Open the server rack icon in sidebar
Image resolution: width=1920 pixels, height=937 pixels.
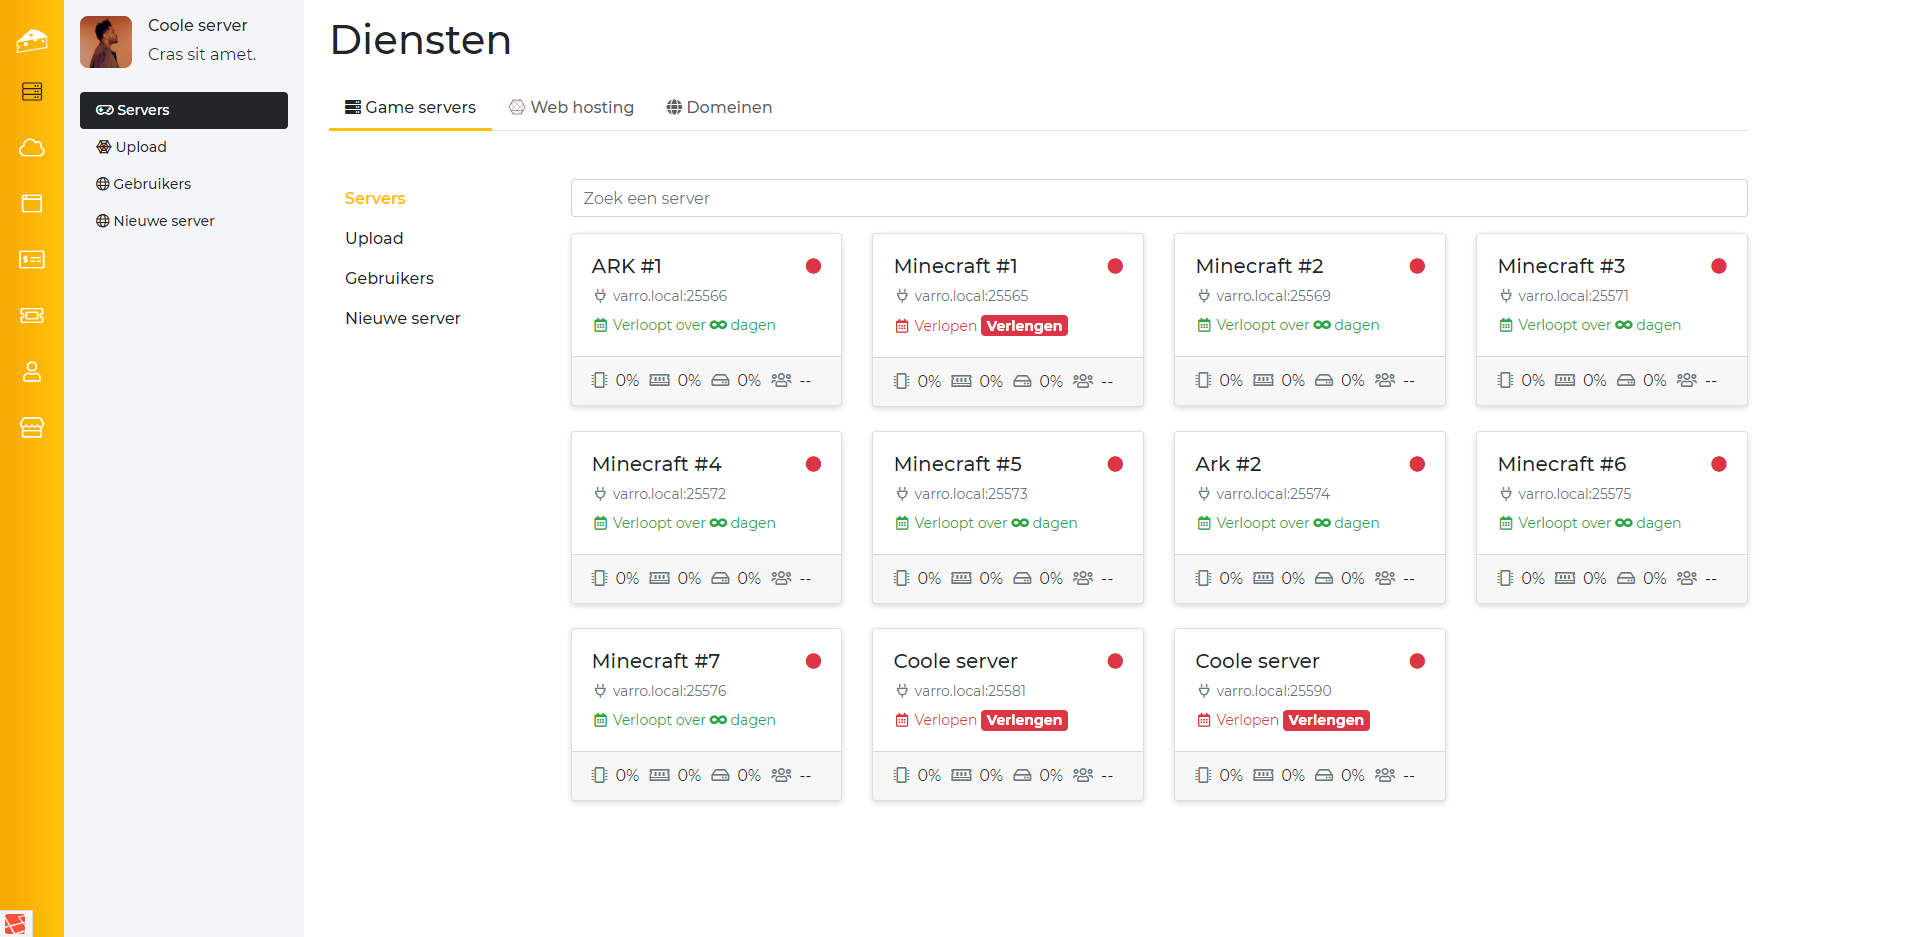pyautogui.click(x=32, y=92)
